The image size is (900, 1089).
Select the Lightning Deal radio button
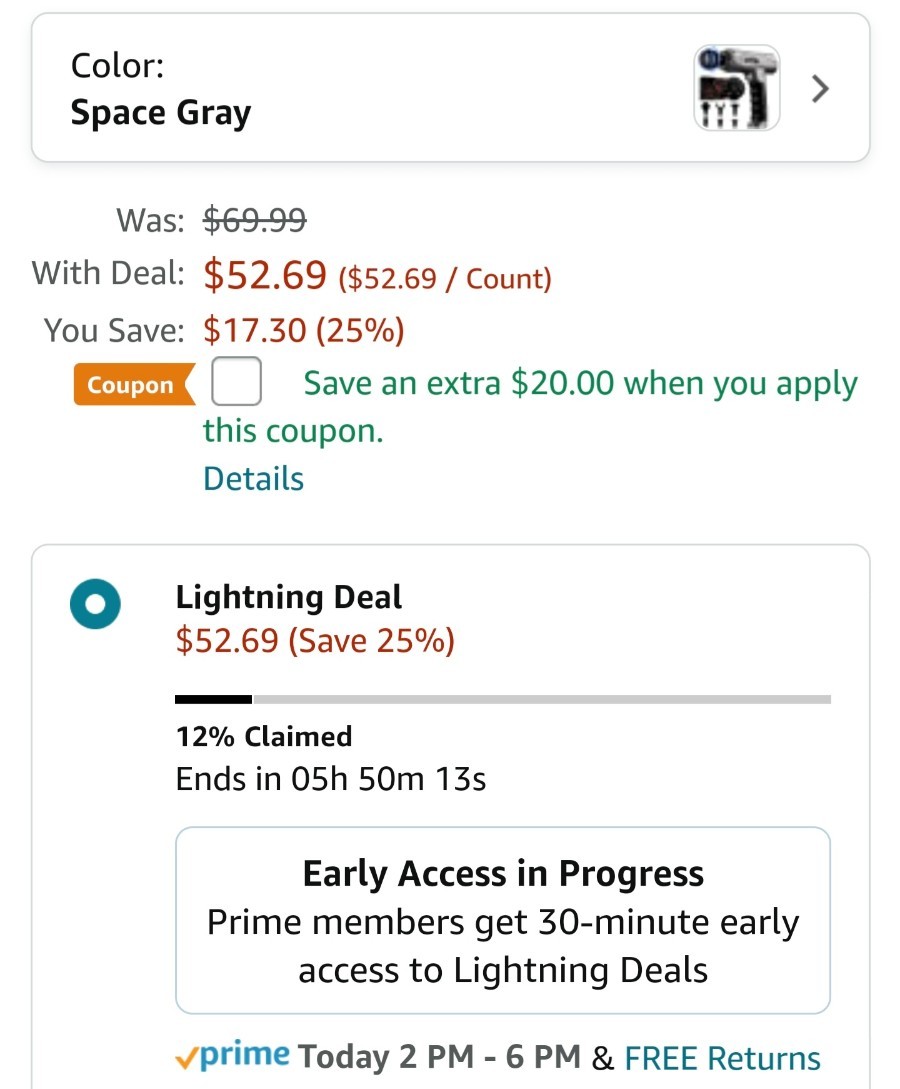95,604
